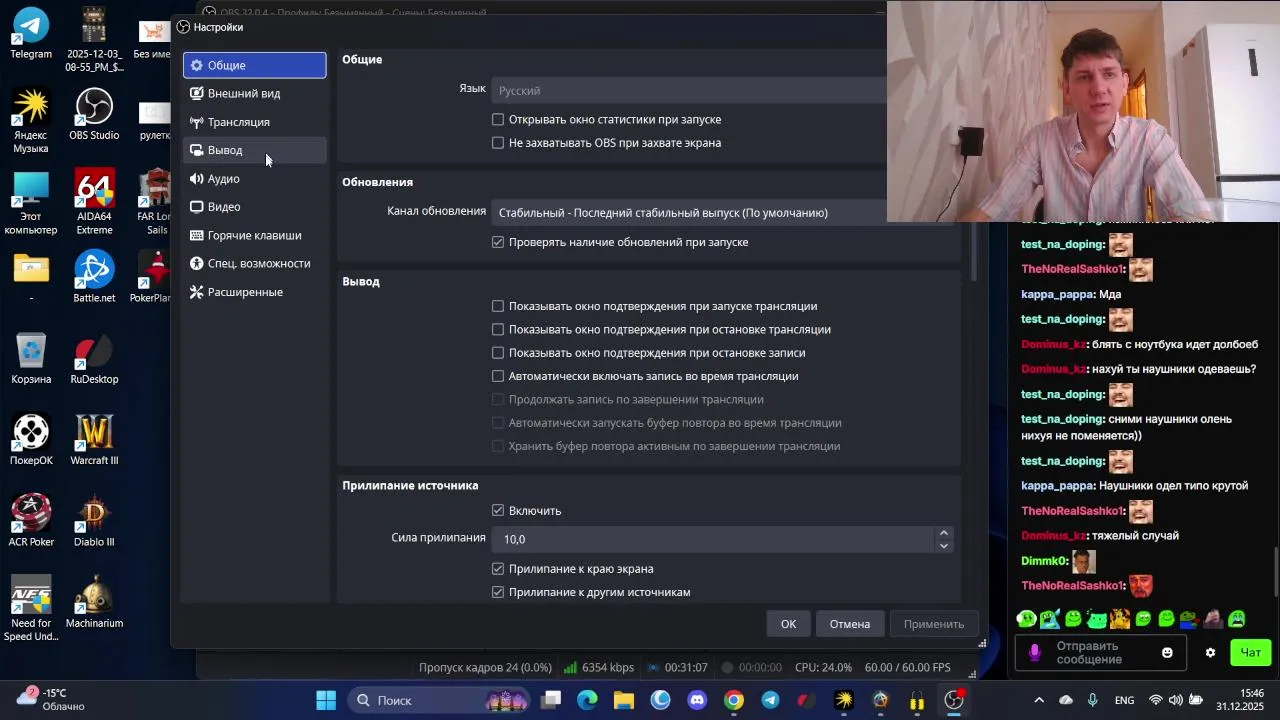Open the Внешний вид settings section
1280x720 pixels.
[254, 93]
